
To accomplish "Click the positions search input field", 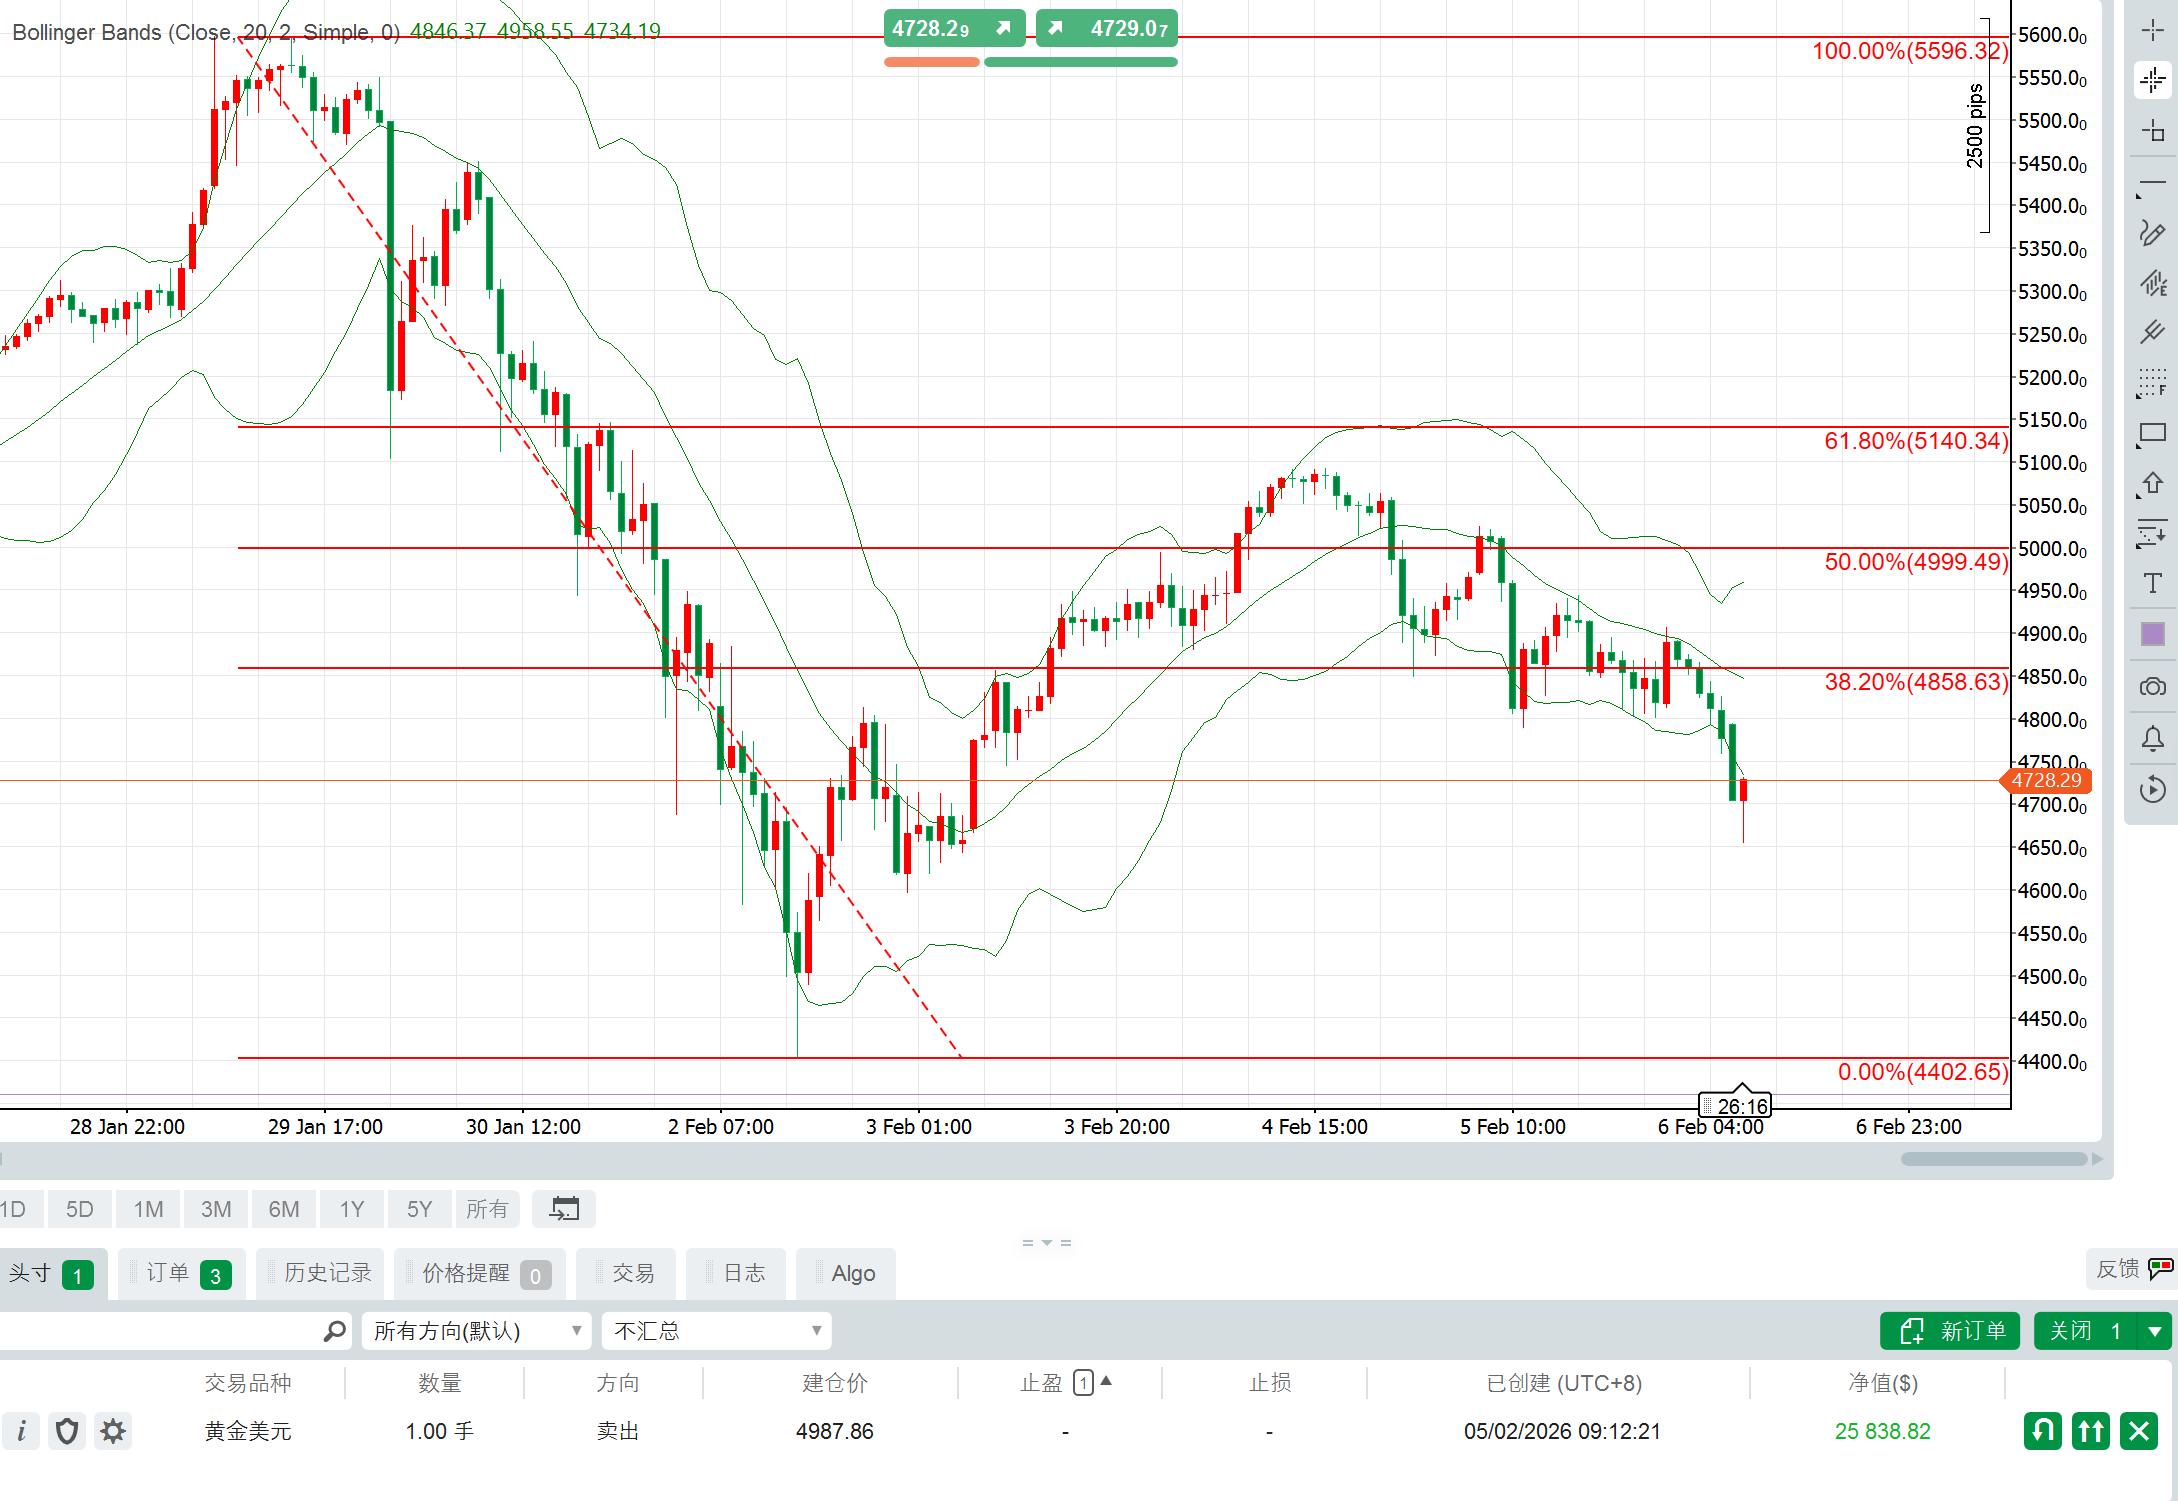I will tap(160, 1331).
